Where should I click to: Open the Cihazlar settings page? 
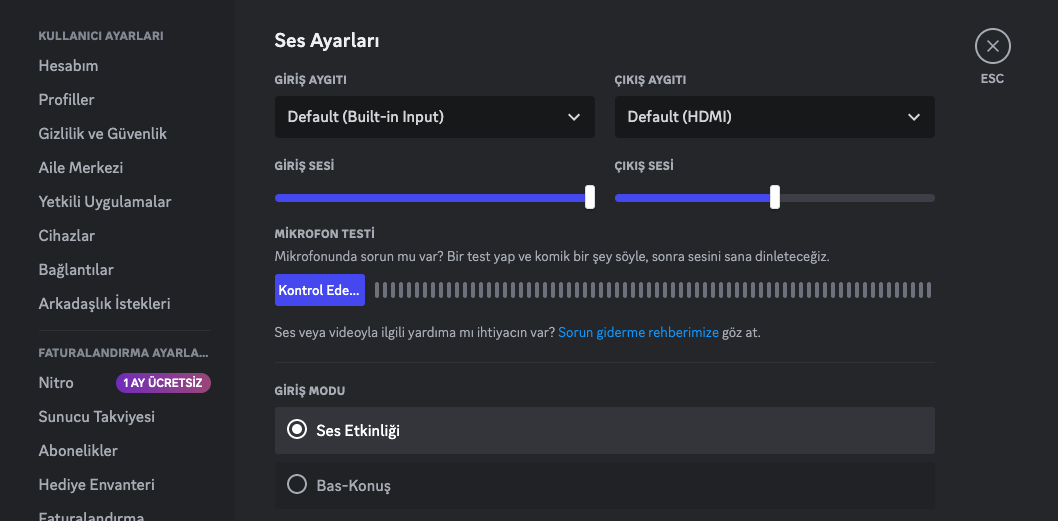[66, 236]
